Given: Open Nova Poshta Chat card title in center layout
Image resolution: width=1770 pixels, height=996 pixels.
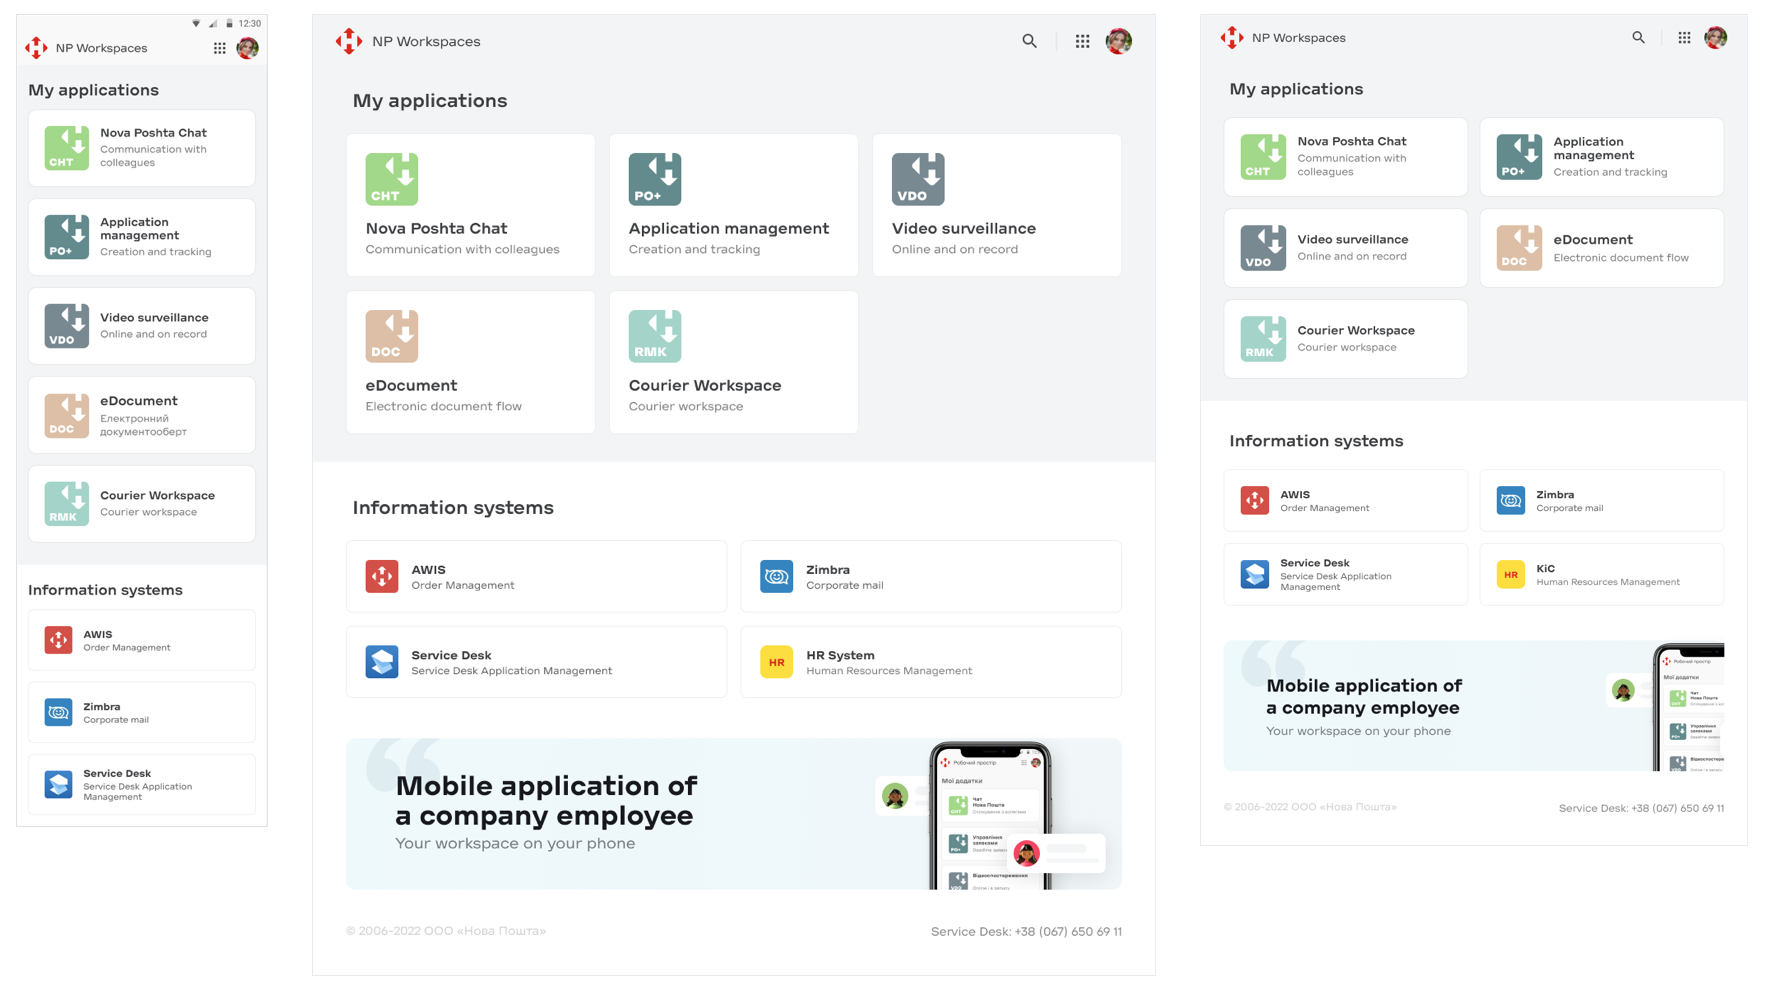Looking at the screenshot, I should pos(436,229).
